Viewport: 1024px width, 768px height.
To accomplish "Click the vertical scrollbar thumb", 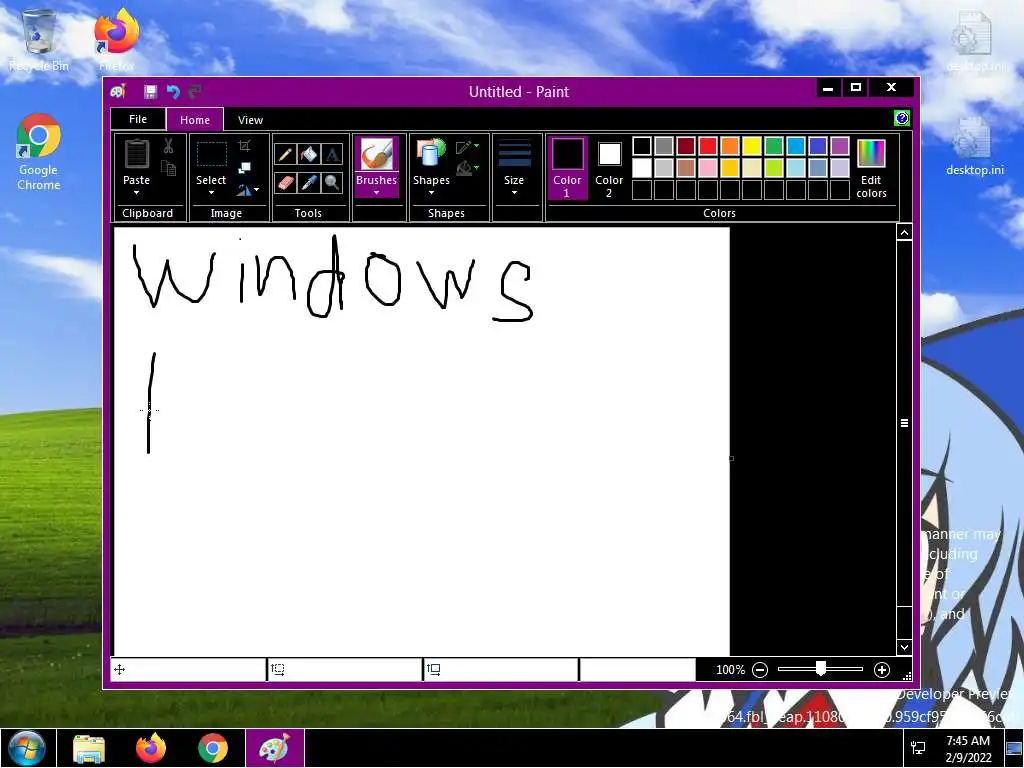I will click(904, 423).
